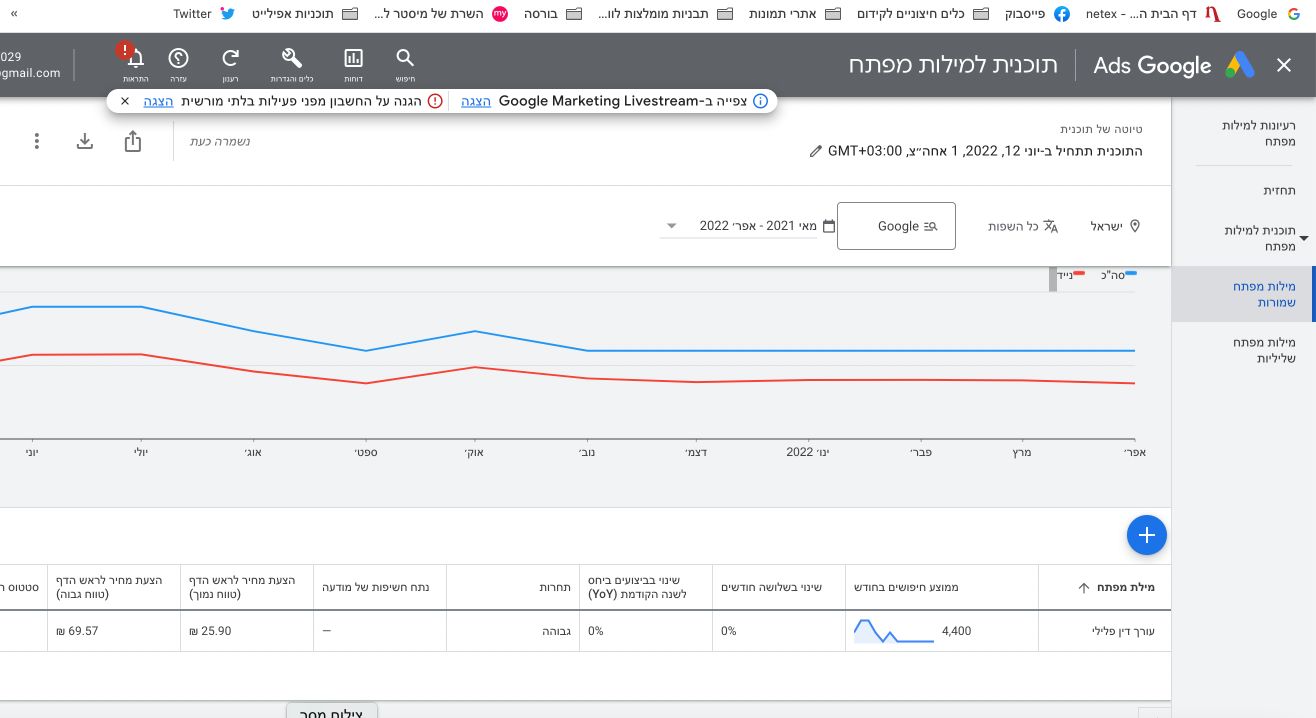Open the reports icon (דוחות)
The image size is (1316, 718).
353,59
